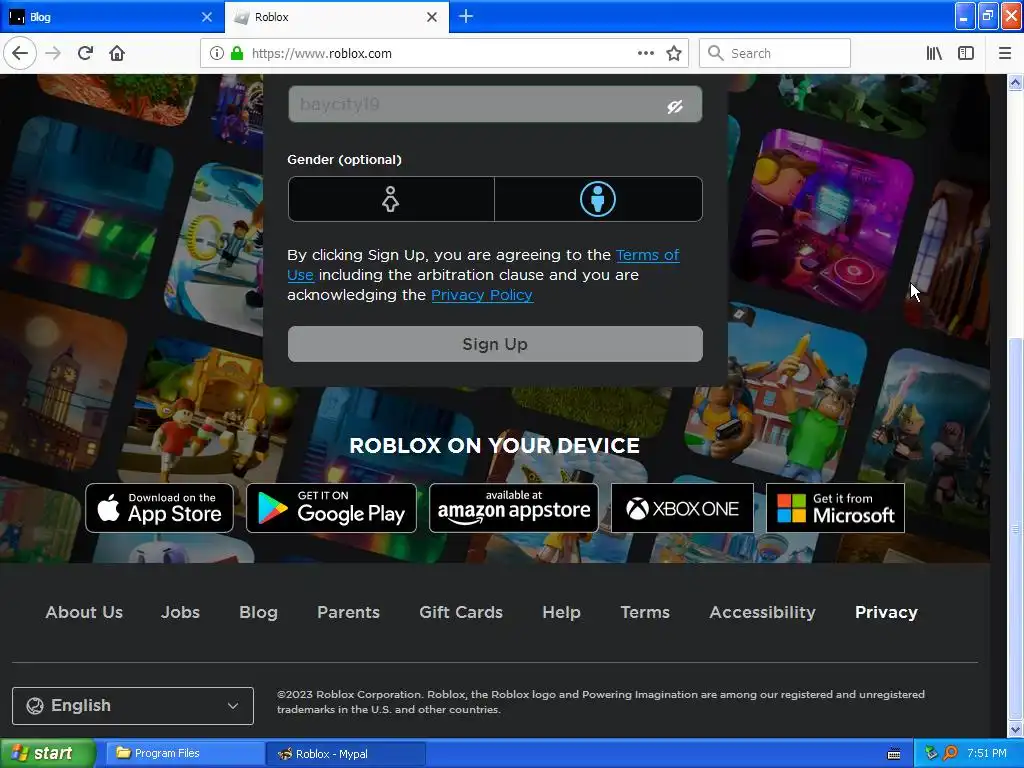This screenshot has width=1024, height=768.
Task: Expand the English language dropdown
Action: coord(133,706)
